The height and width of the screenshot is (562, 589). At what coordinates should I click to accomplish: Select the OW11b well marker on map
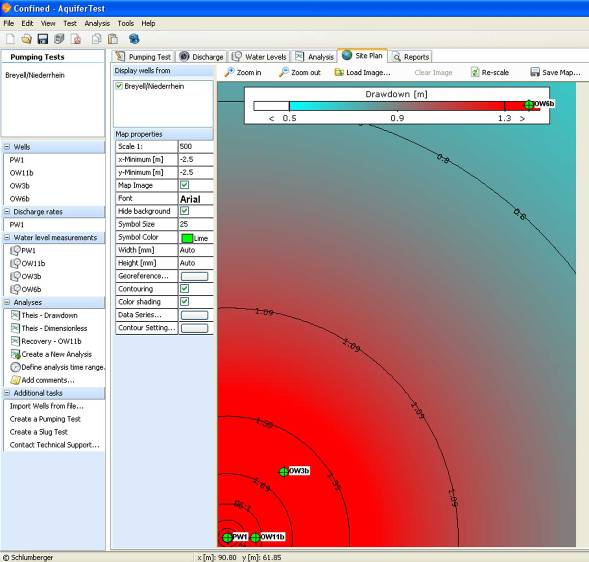(255, 538)
